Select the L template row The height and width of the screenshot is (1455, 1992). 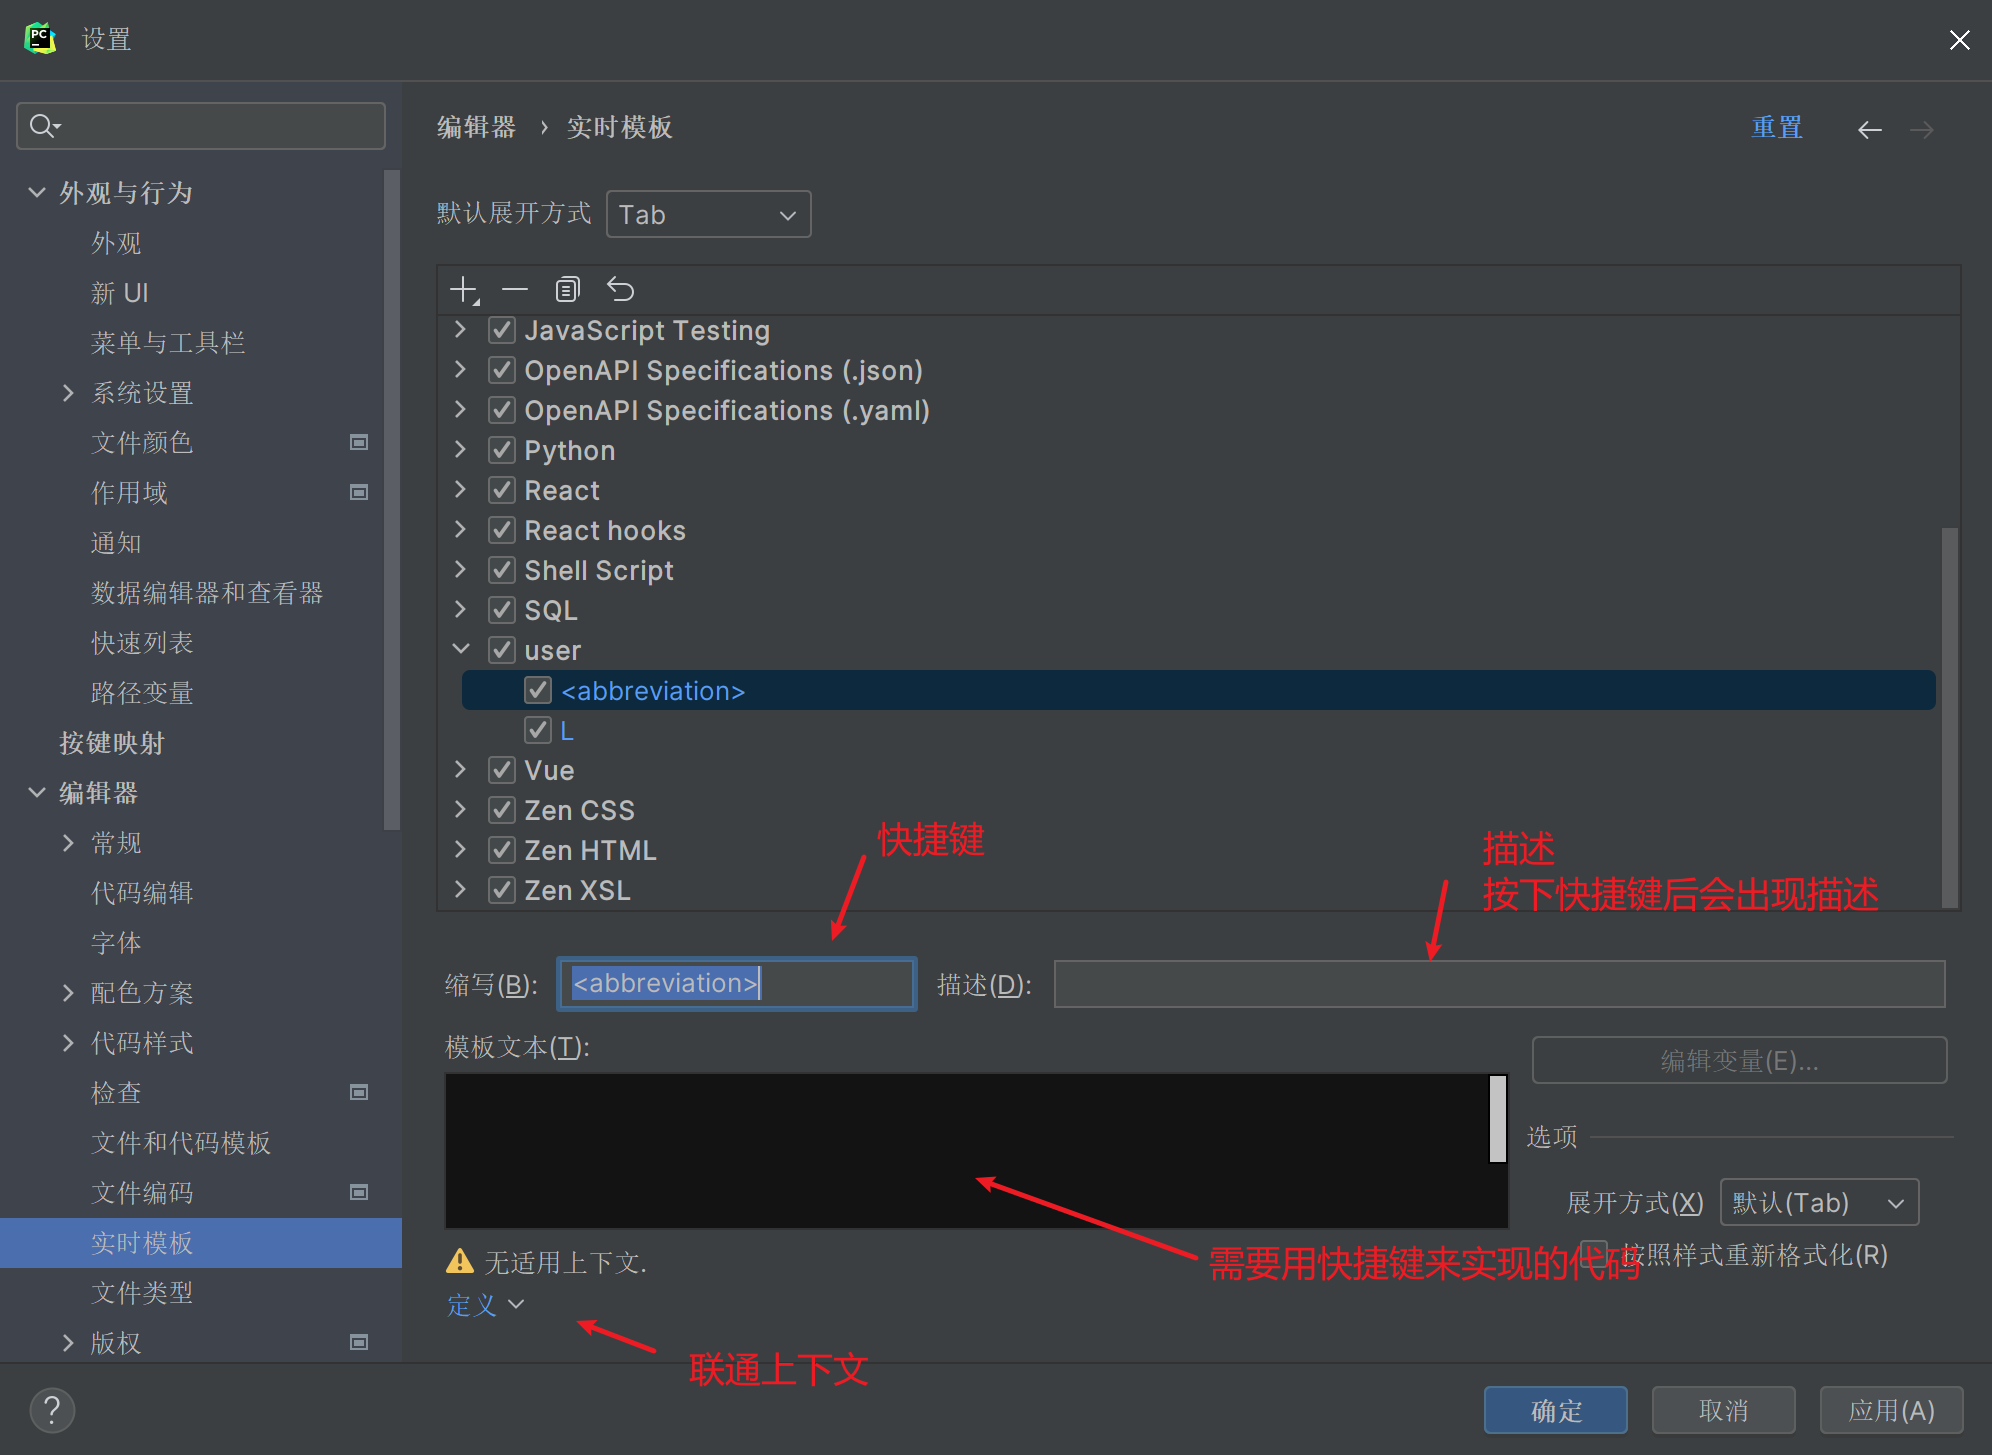tap(1198, 730)
